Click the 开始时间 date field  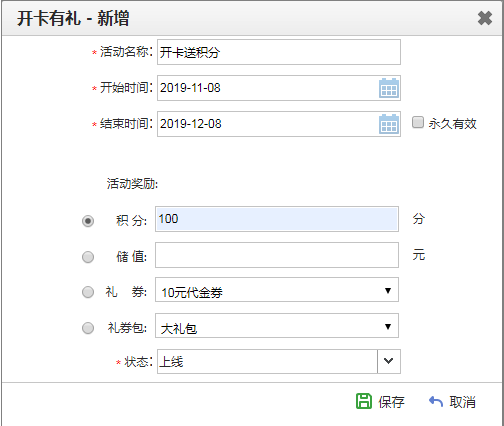268,88
